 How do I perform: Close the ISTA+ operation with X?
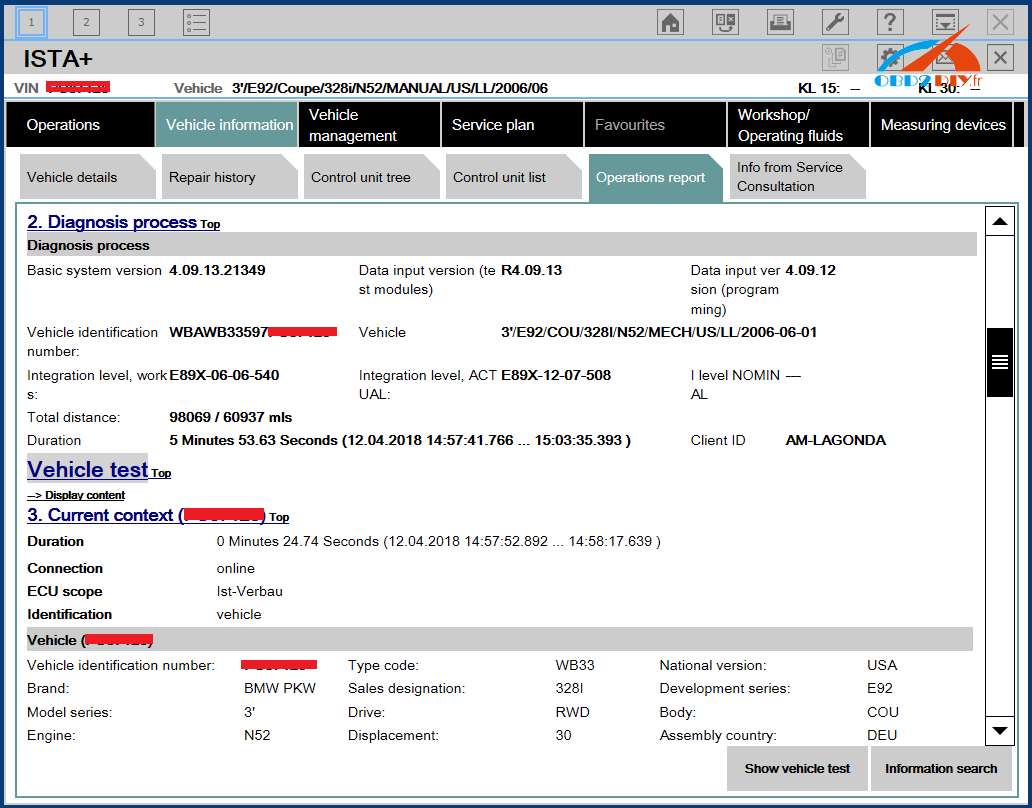click(x=1000, y=57)
